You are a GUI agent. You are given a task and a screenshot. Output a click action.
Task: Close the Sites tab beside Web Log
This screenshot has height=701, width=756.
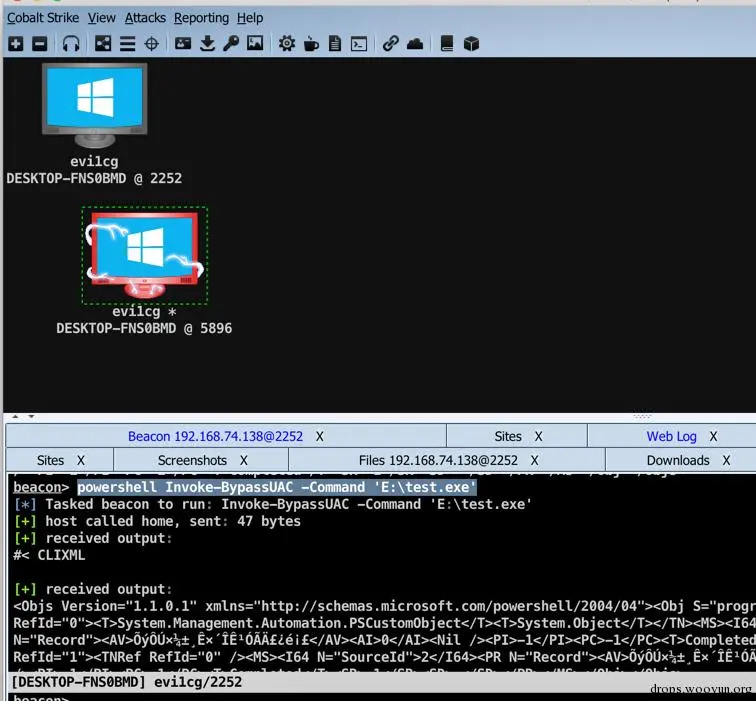coord(539,437)
